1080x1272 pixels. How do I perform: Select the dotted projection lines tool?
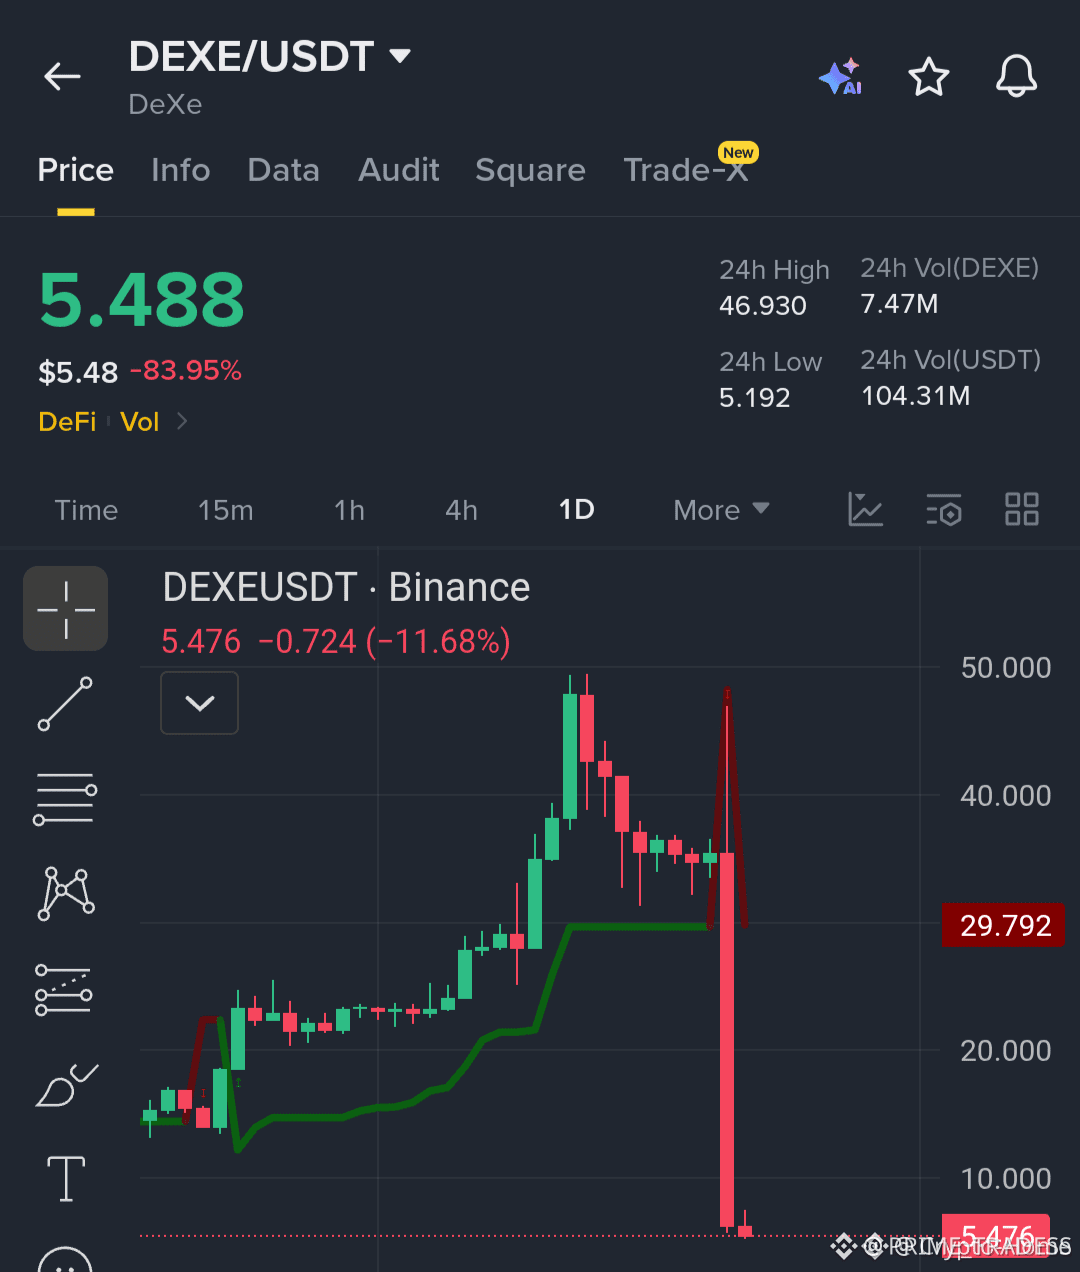tap(64, 989)
